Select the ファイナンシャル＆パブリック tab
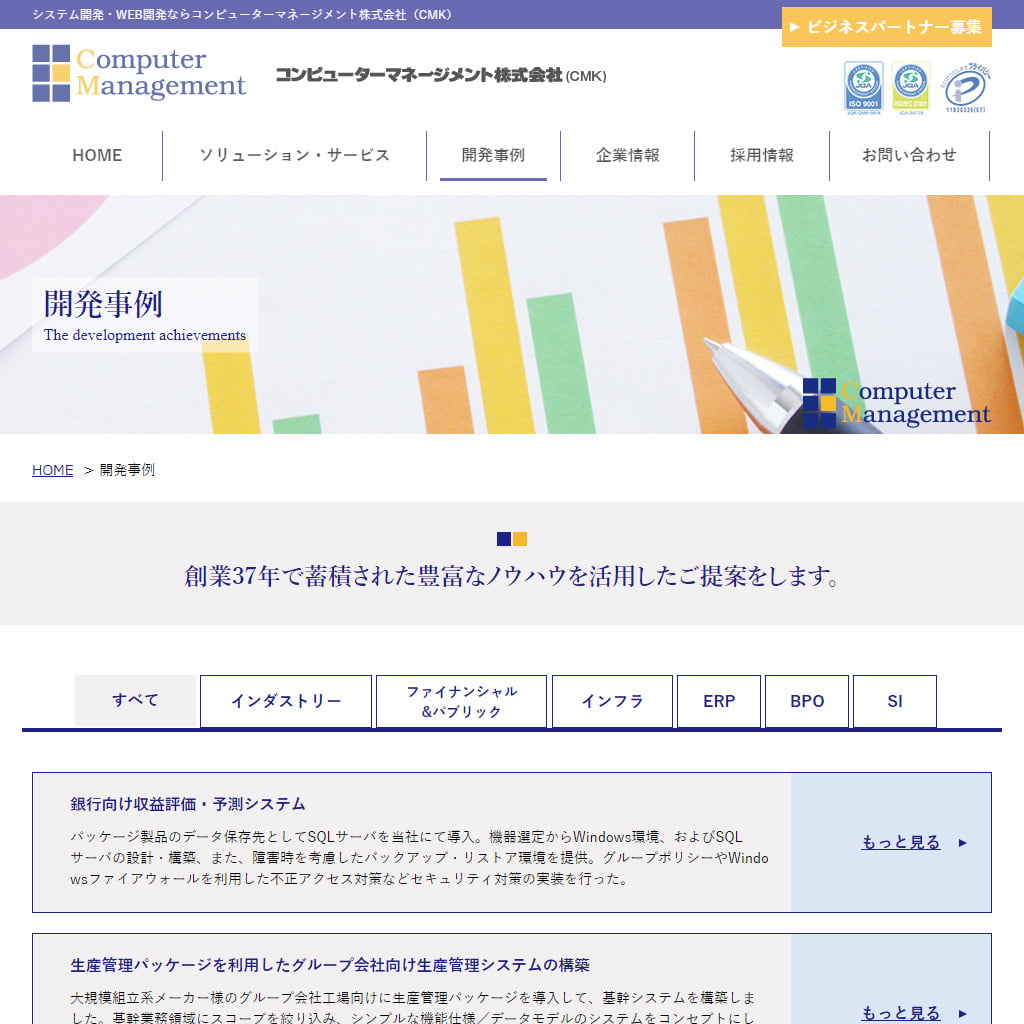This screenshot has height=1024, width=1024. 461,701
